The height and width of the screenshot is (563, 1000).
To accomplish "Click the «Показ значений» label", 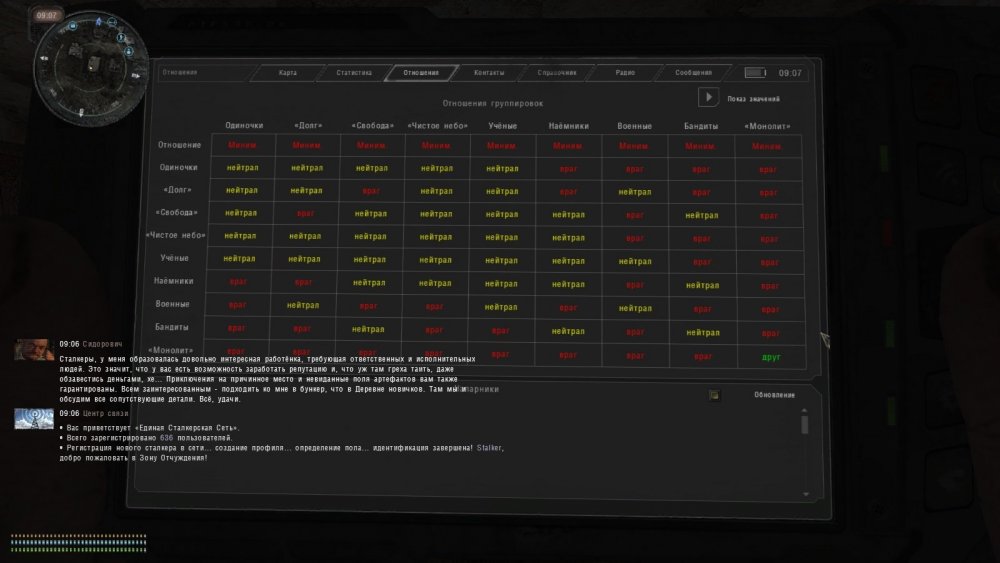I will coord(753,99).
